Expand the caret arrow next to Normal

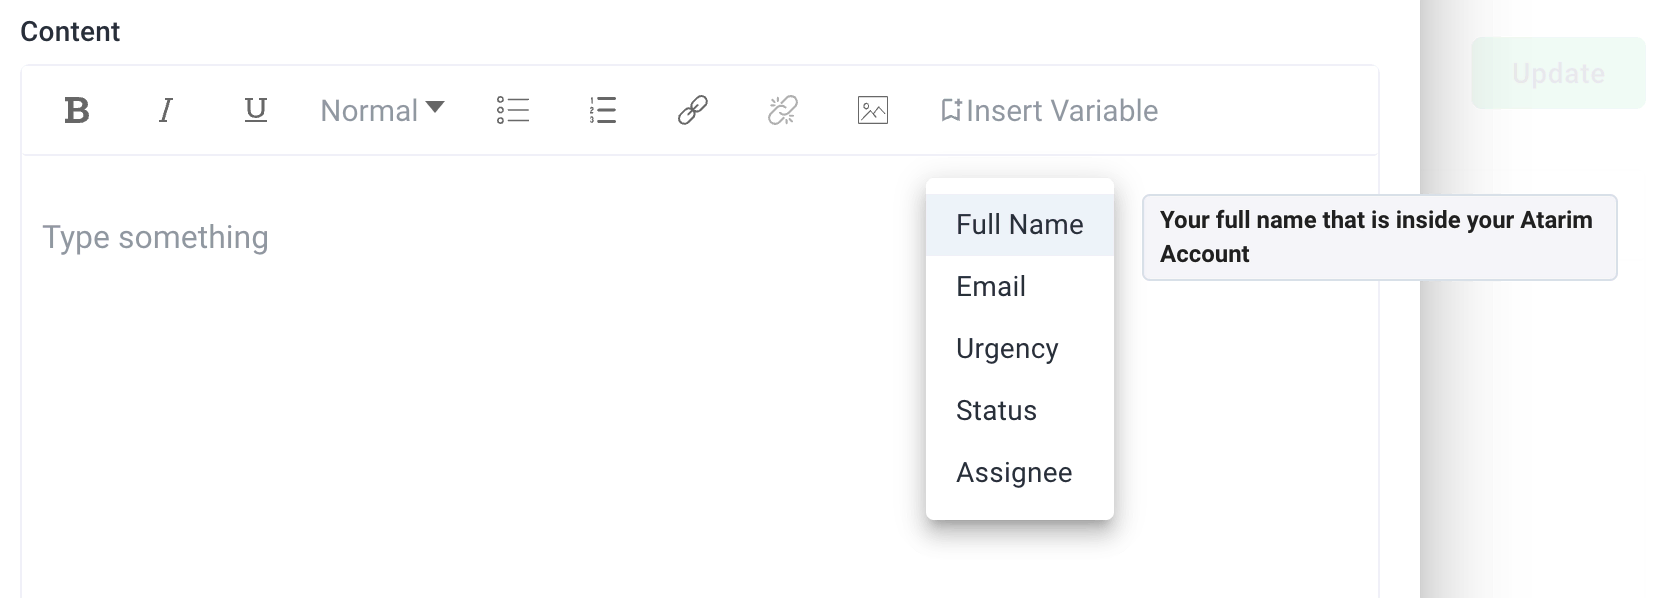(435, 107)
